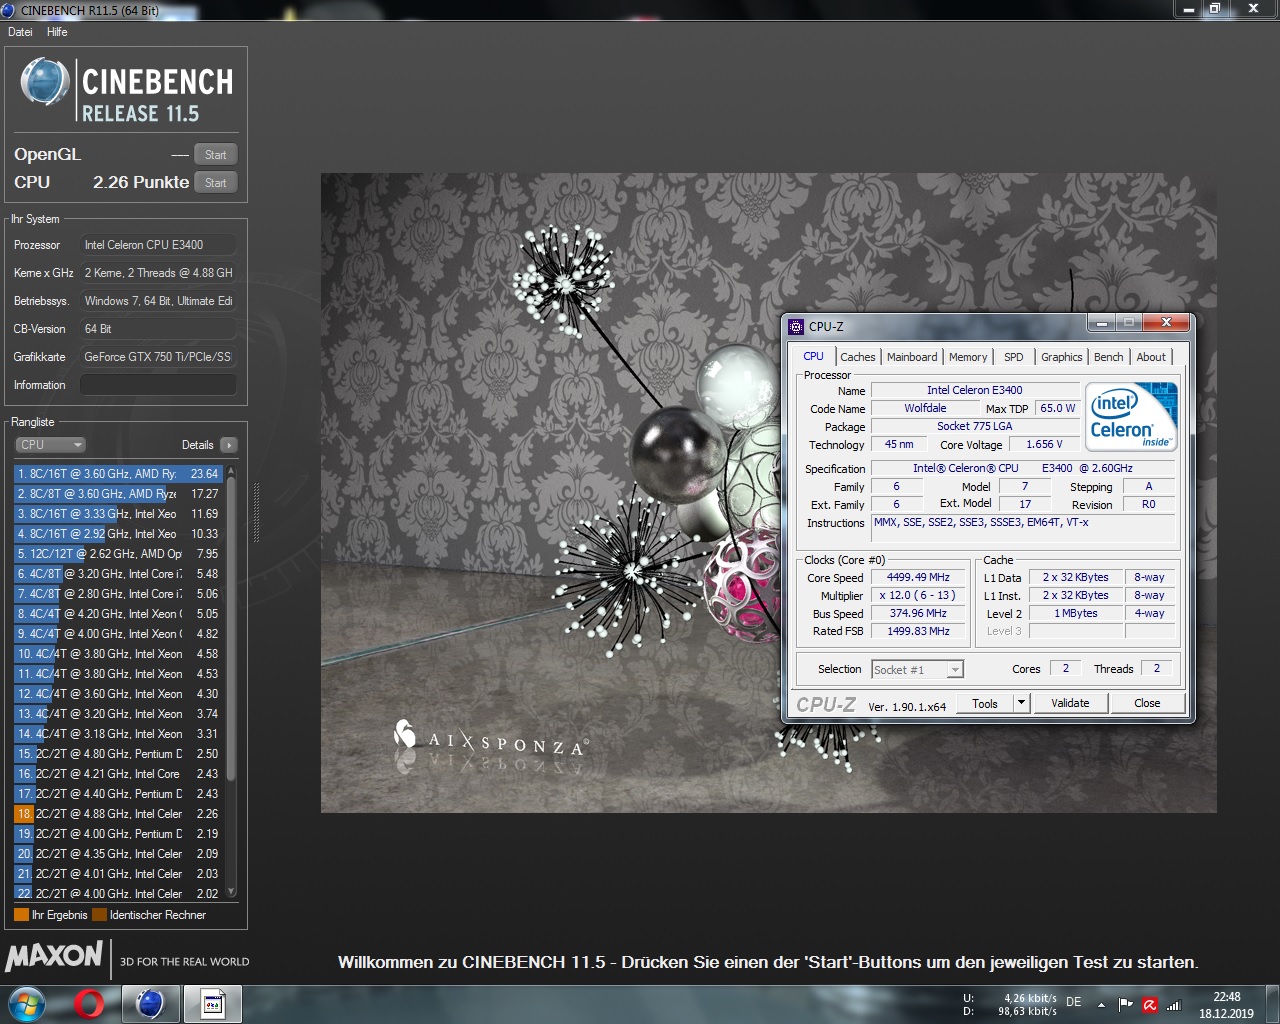
Task: Click the Core Voltage value 1.656 V
Action: point(1044,444)
